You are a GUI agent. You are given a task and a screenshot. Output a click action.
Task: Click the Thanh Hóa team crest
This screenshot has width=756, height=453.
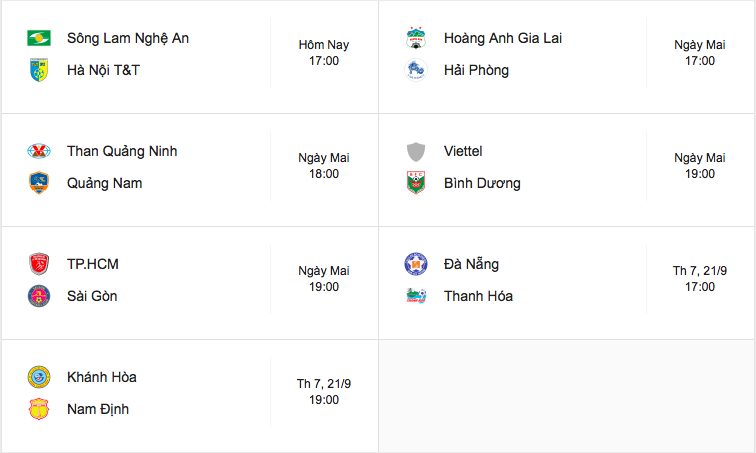coord(416,296)
